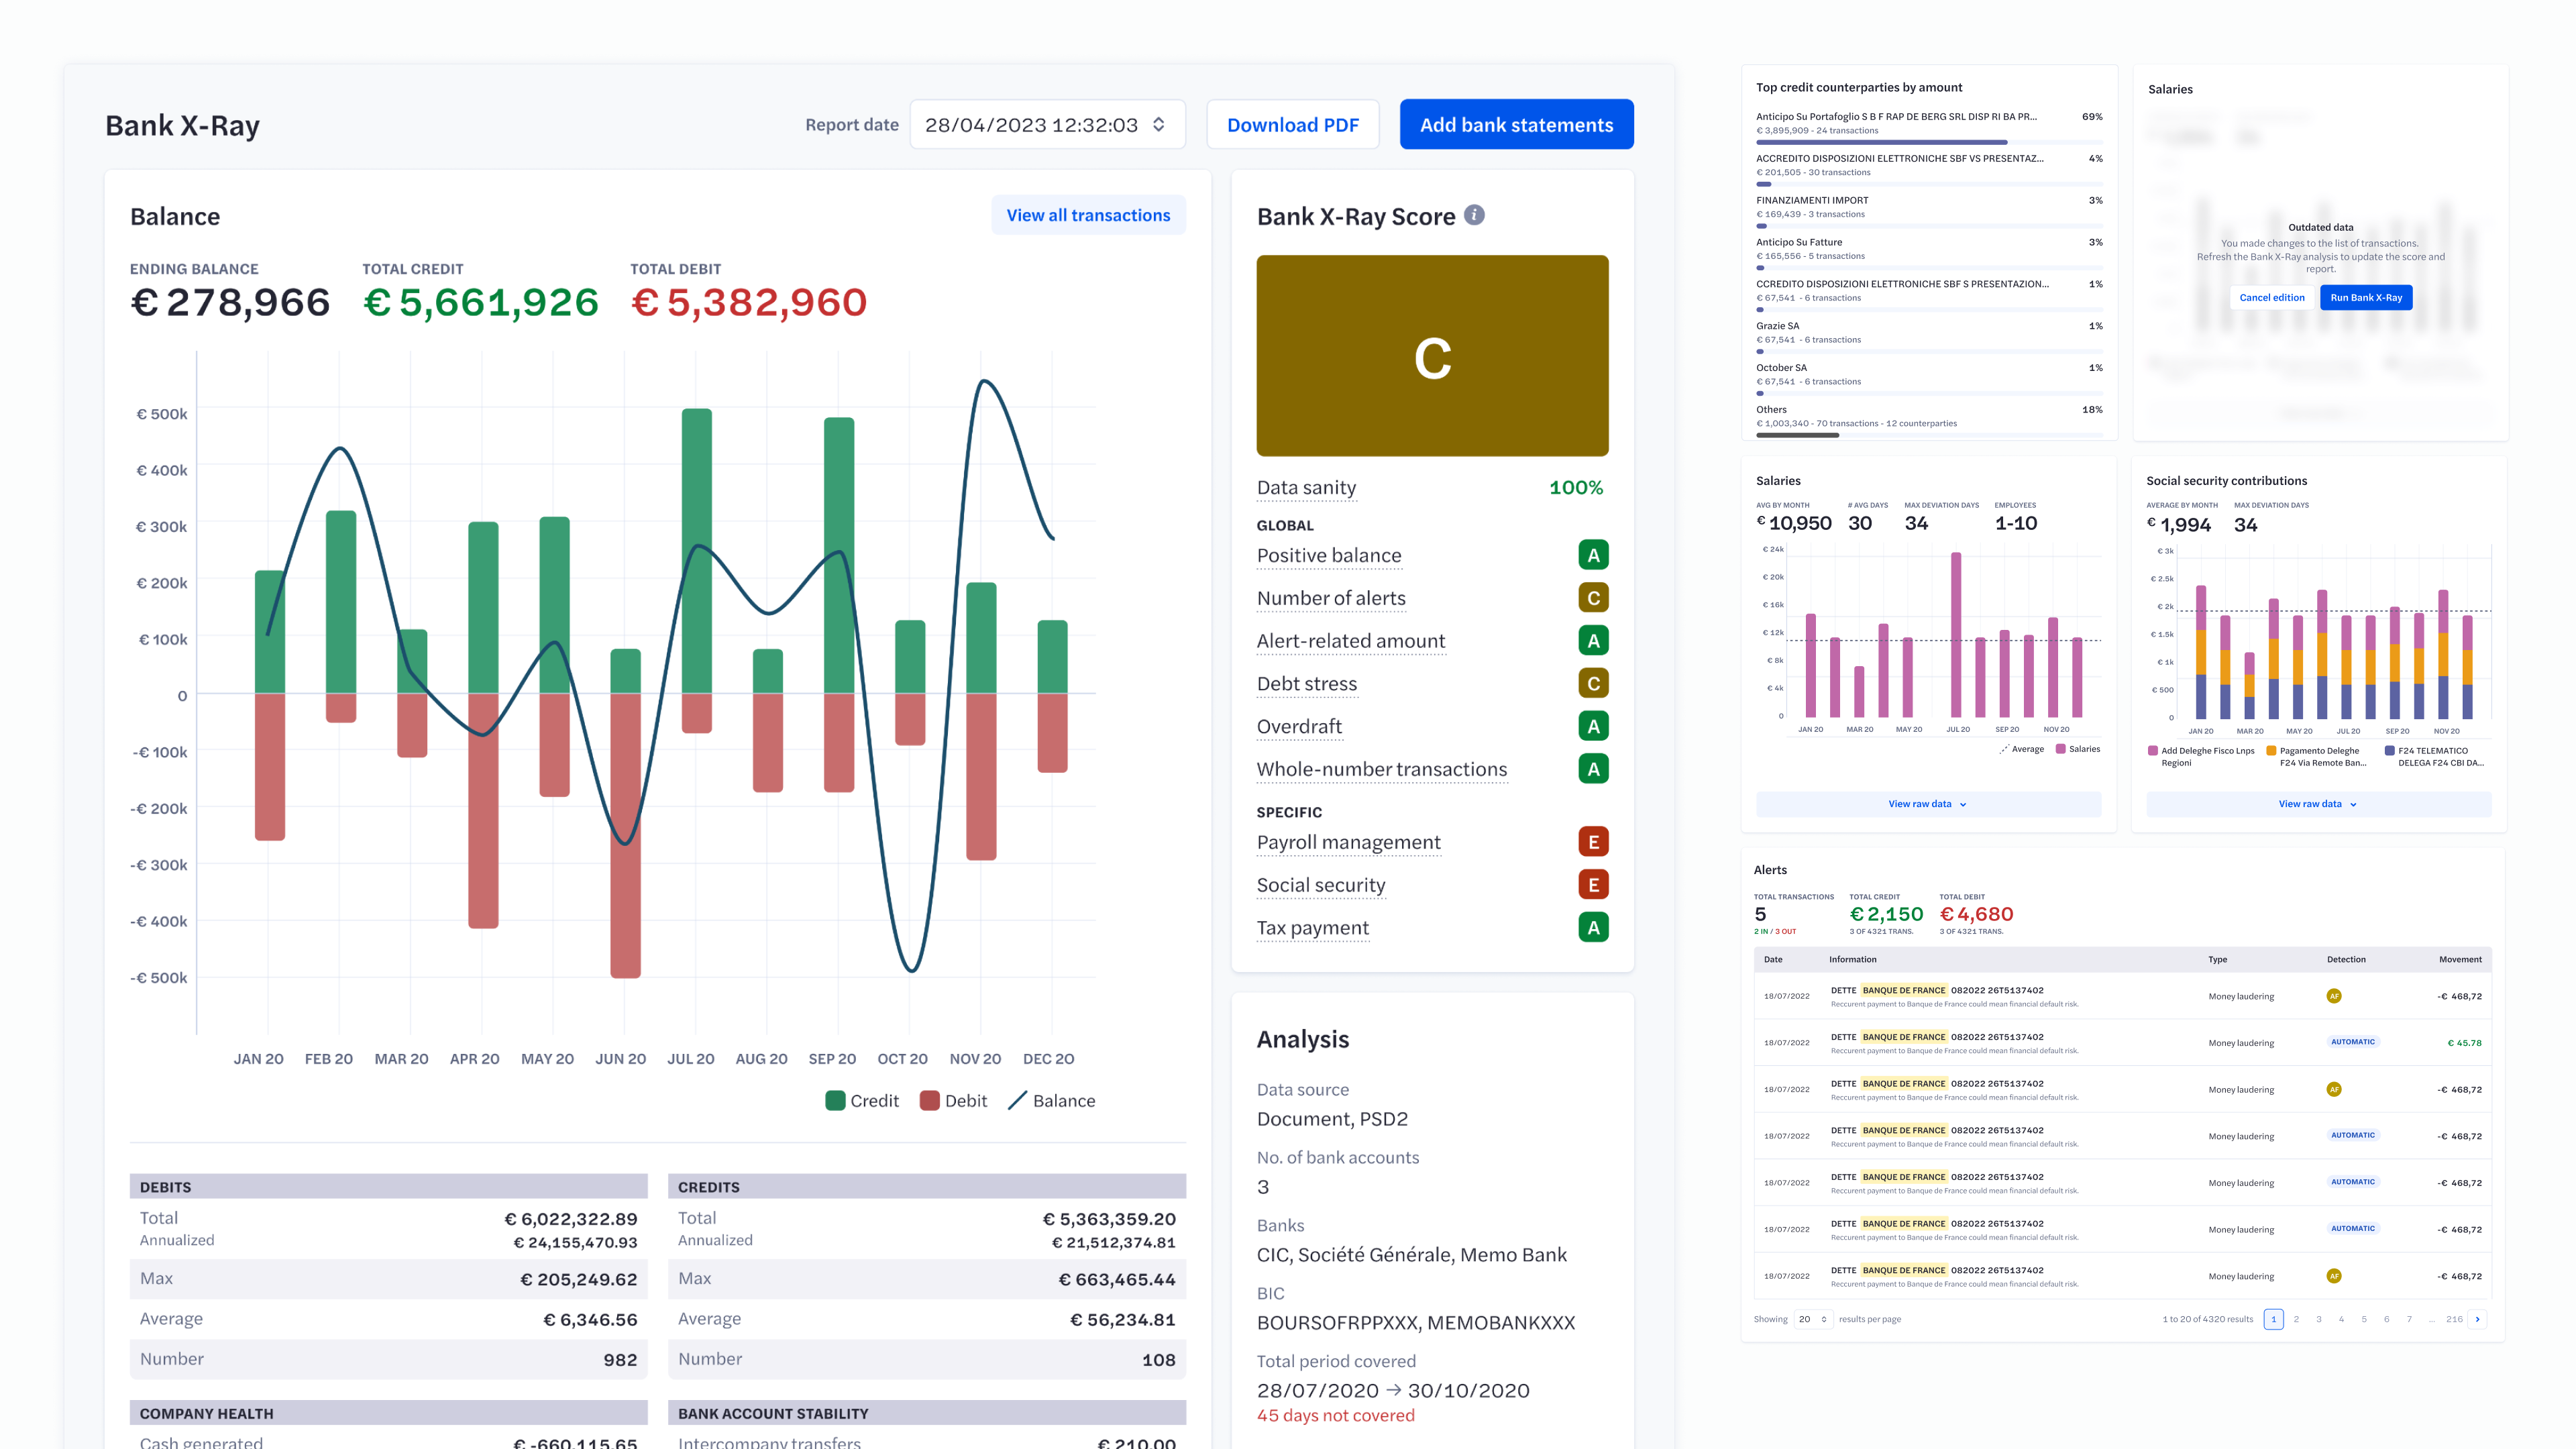This screenshot has width=2576, height=1449.
Task: Click the C grade badge beside Debt stress
Action: pyautogui.click(x=1593, y=683)
